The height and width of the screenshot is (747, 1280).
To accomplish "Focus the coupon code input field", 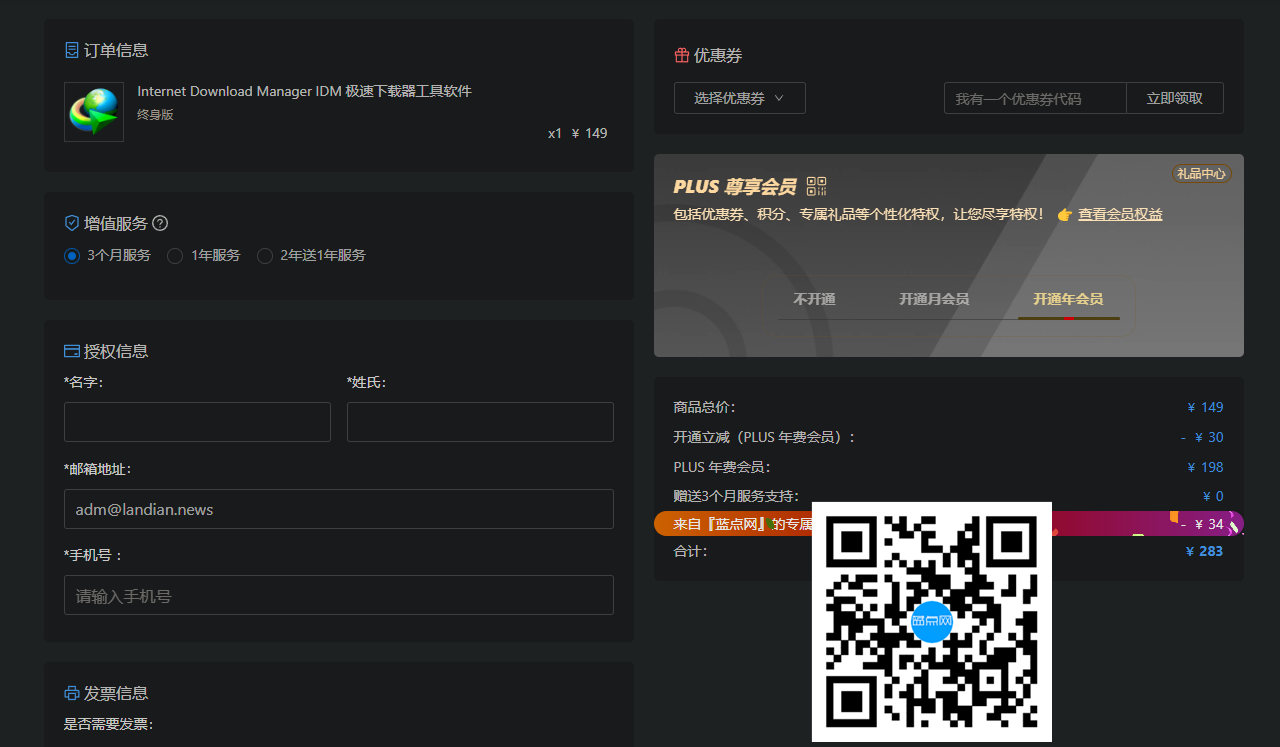I will pos(1035,98).
